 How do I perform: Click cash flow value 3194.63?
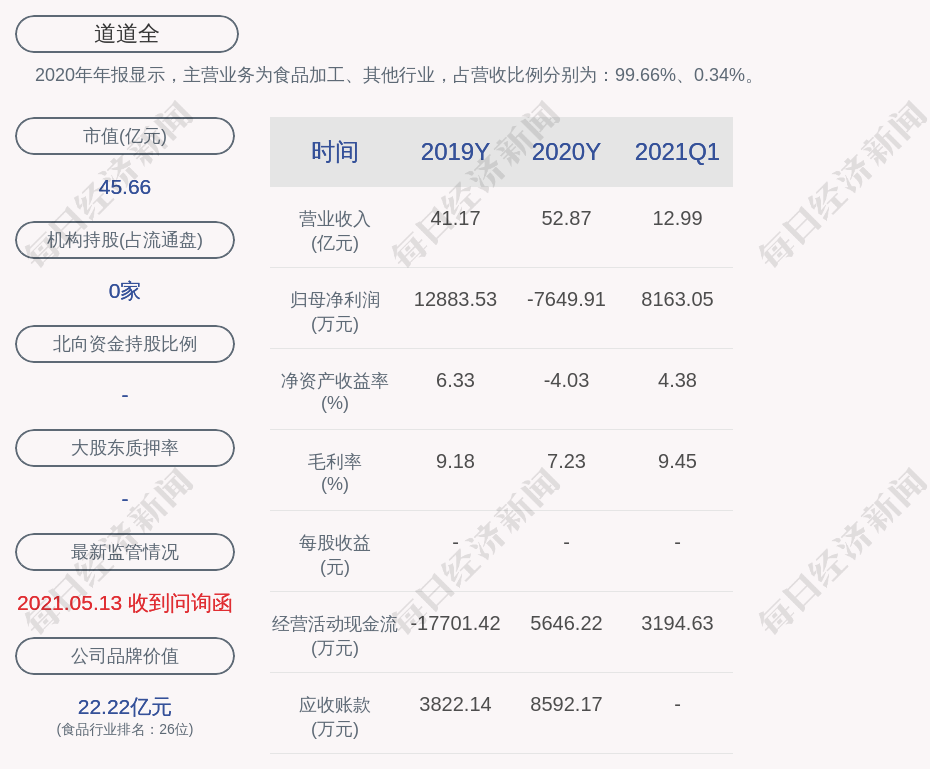677,623
